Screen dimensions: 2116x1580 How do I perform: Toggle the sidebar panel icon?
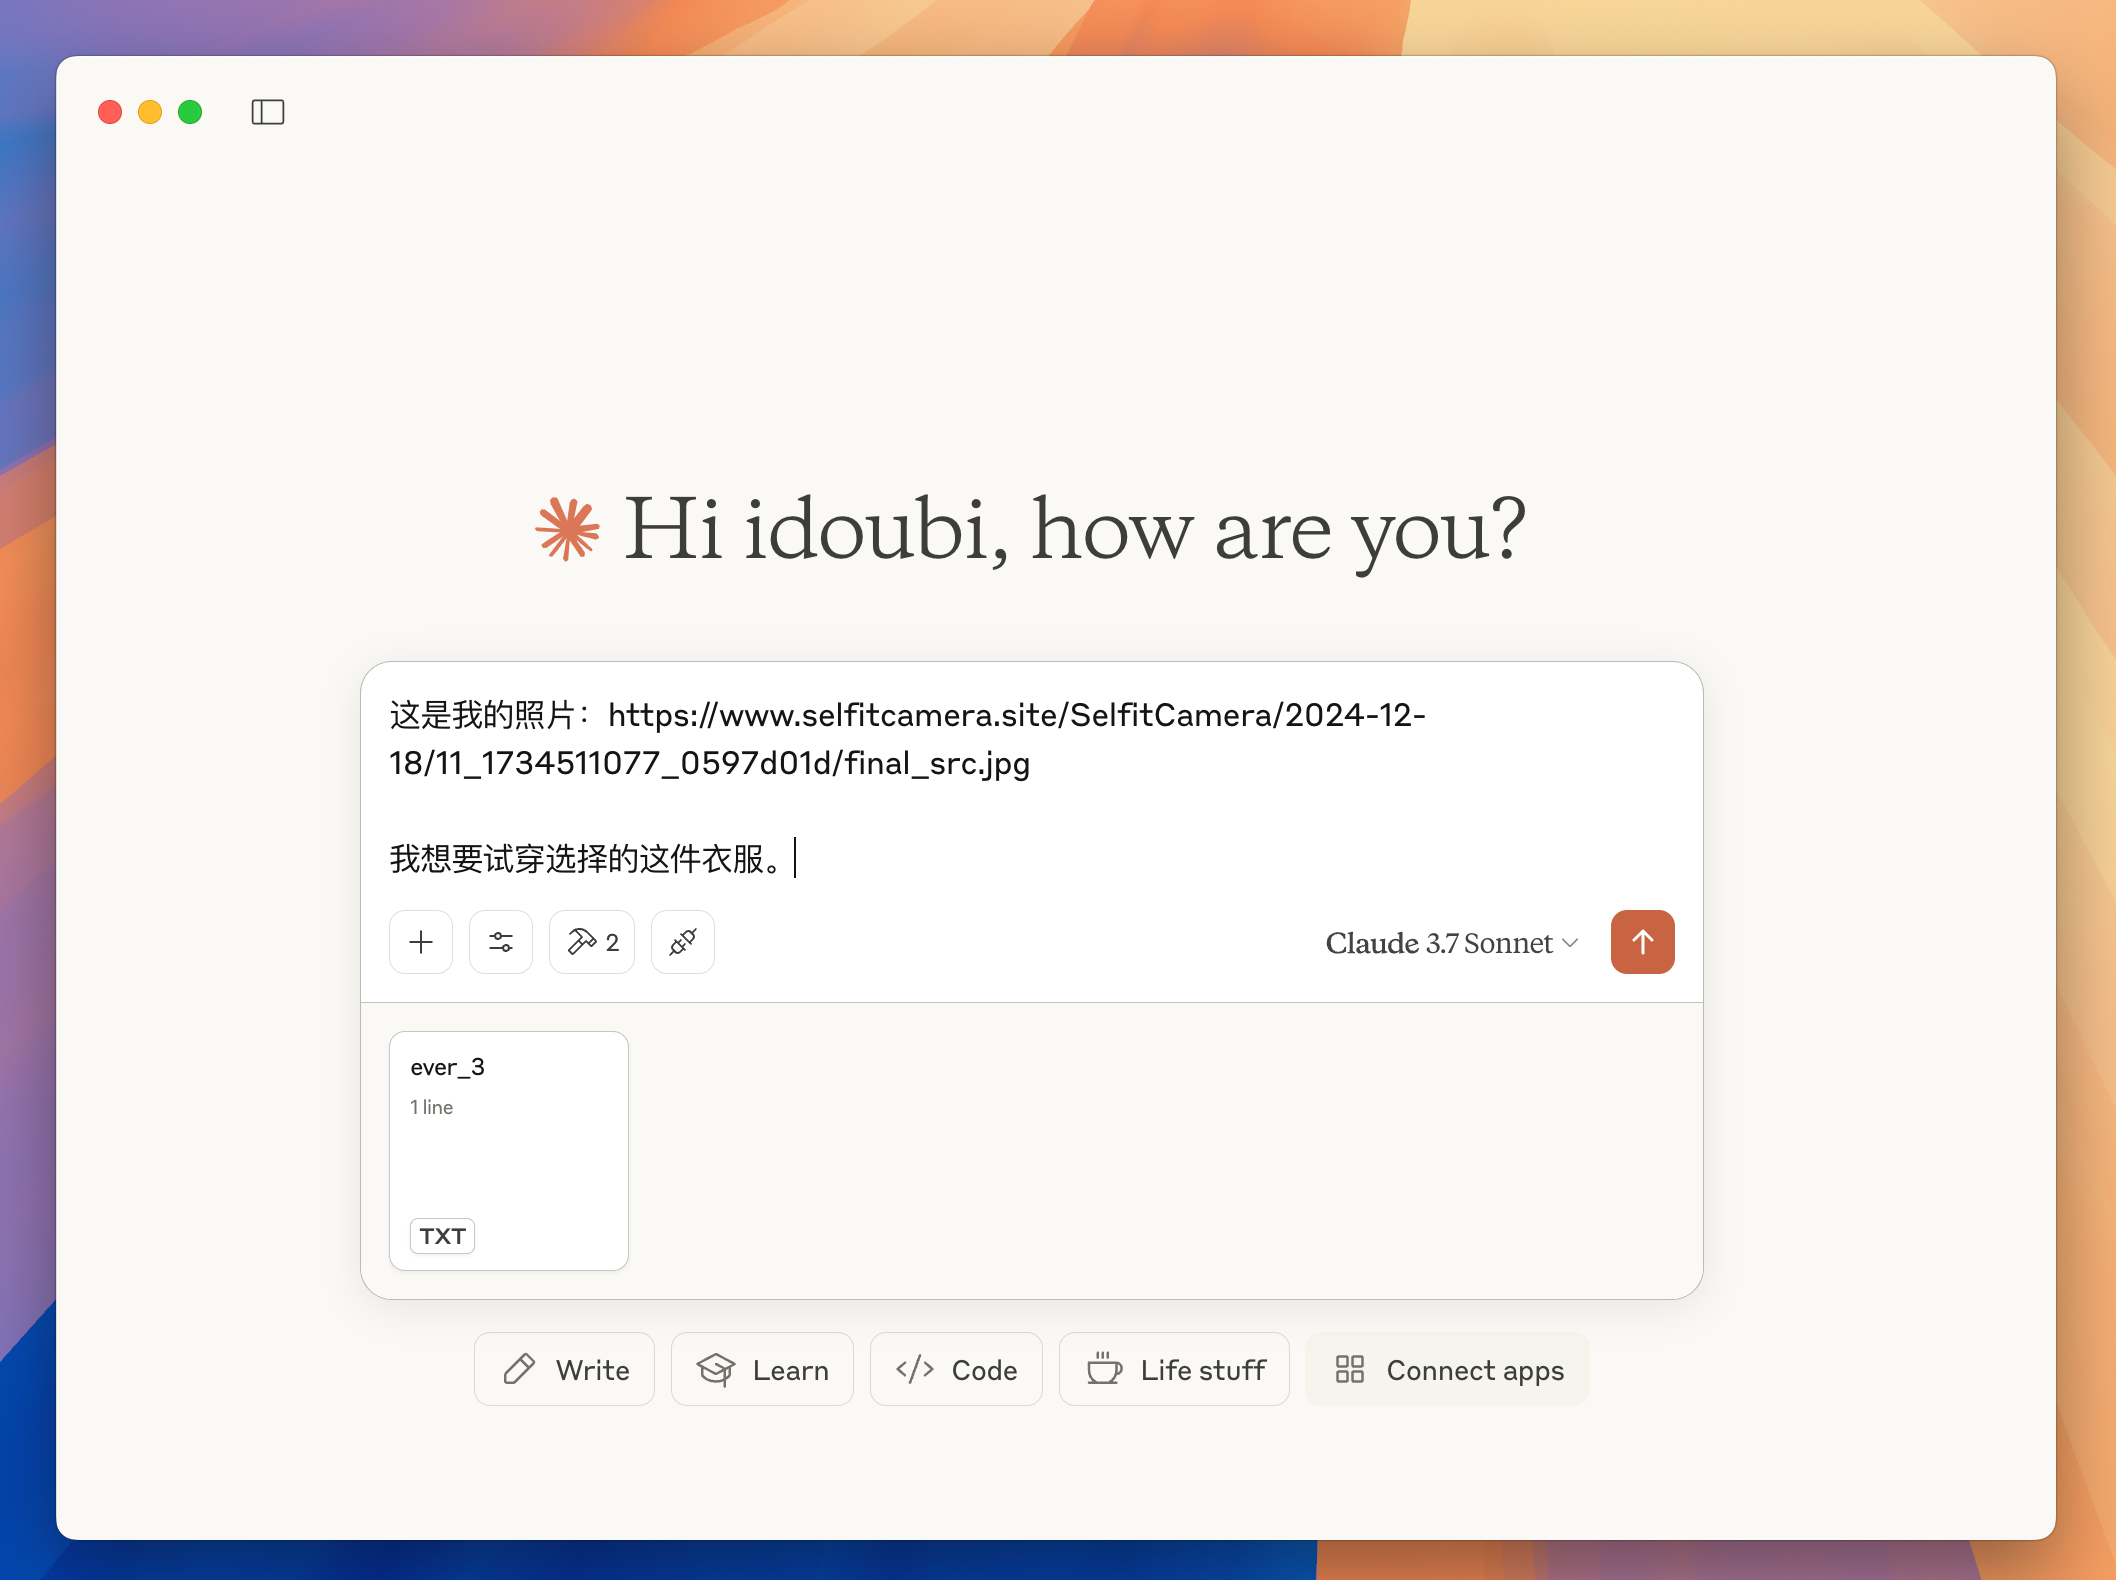click(x=267, y=112)
